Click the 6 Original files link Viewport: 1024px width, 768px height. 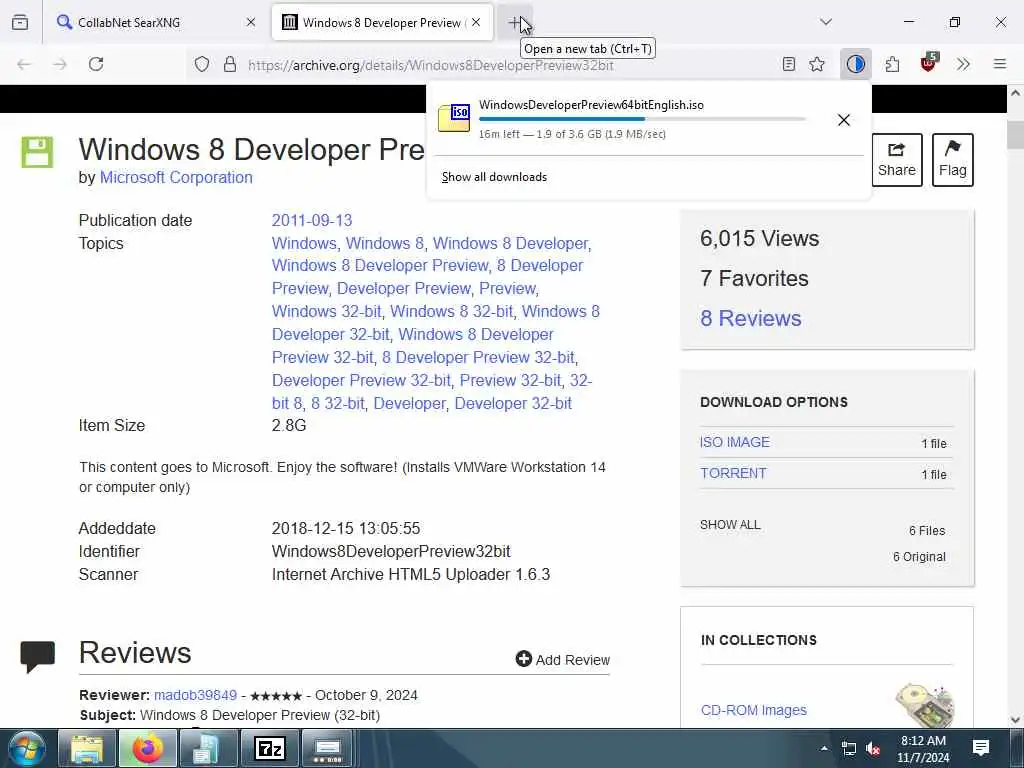(919, 557)
